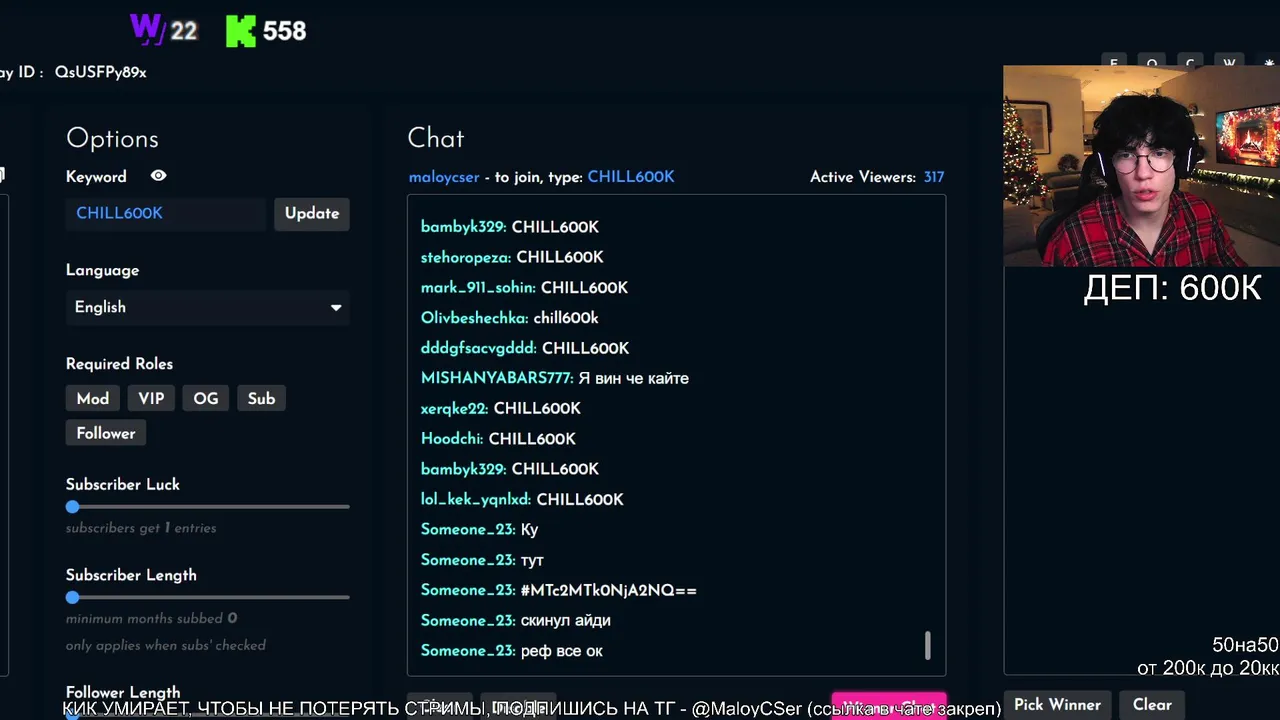
Task: Click the green Kick logo beside 558
Action: click(241, 31)
